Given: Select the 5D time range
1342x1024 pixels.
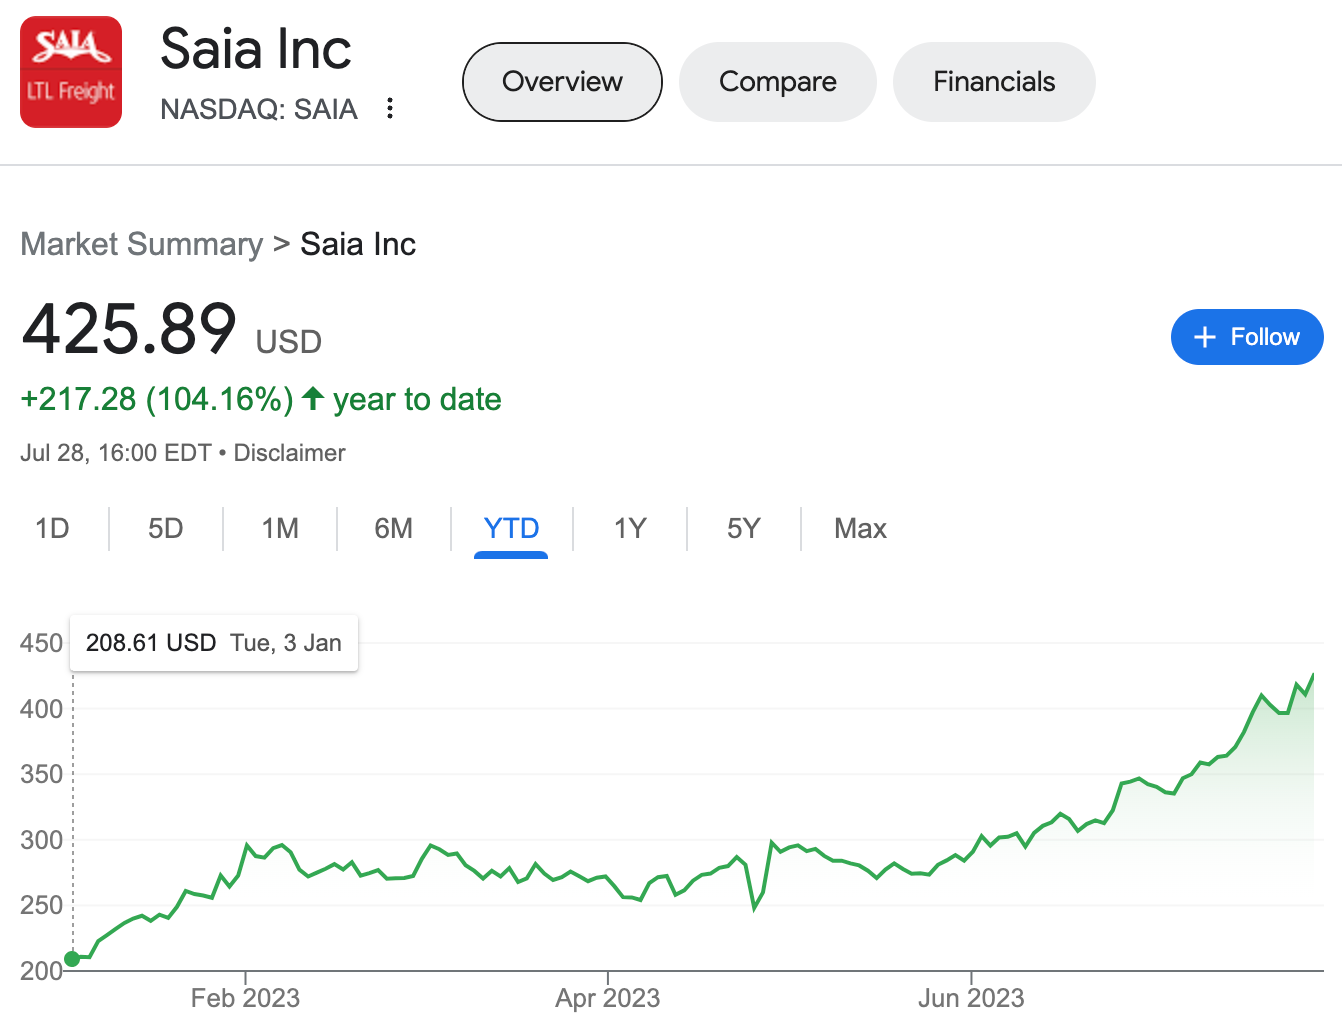Looking at the screenshot, I should 166,528.
